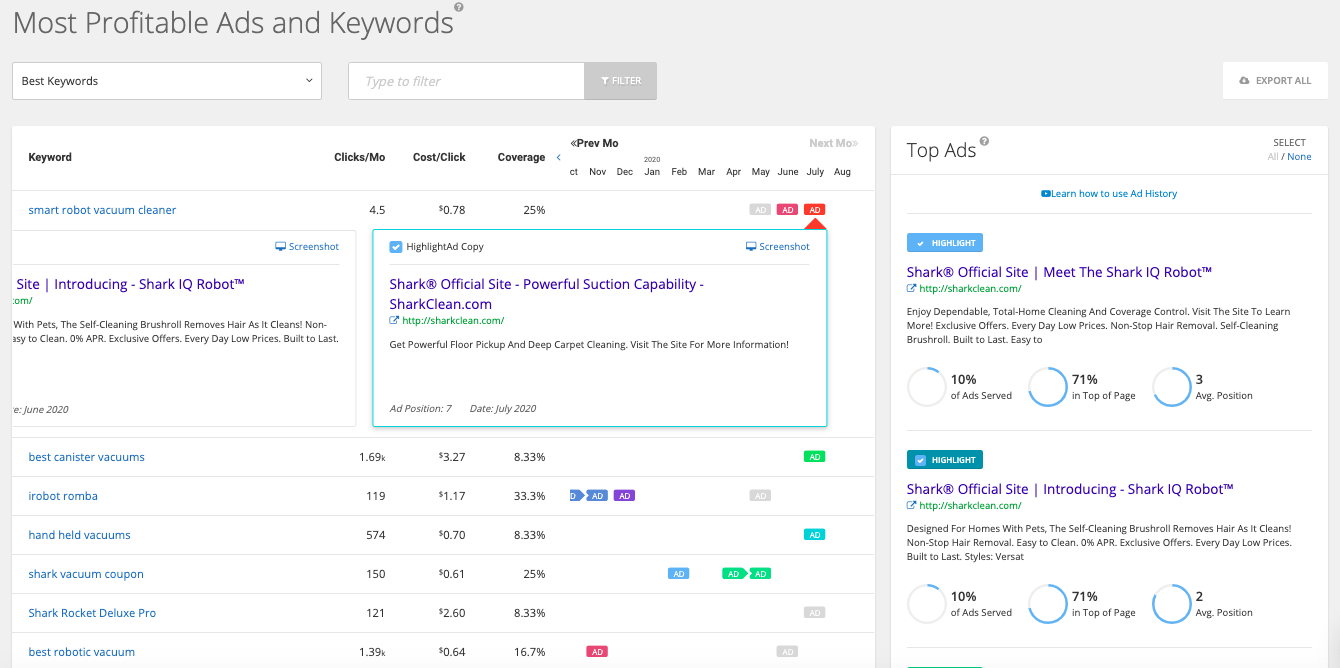Click 16.7% coverage for best robotic vacuum
Image resolution: width=1340 pixels, height=668 pixels.
click(529, 652)
